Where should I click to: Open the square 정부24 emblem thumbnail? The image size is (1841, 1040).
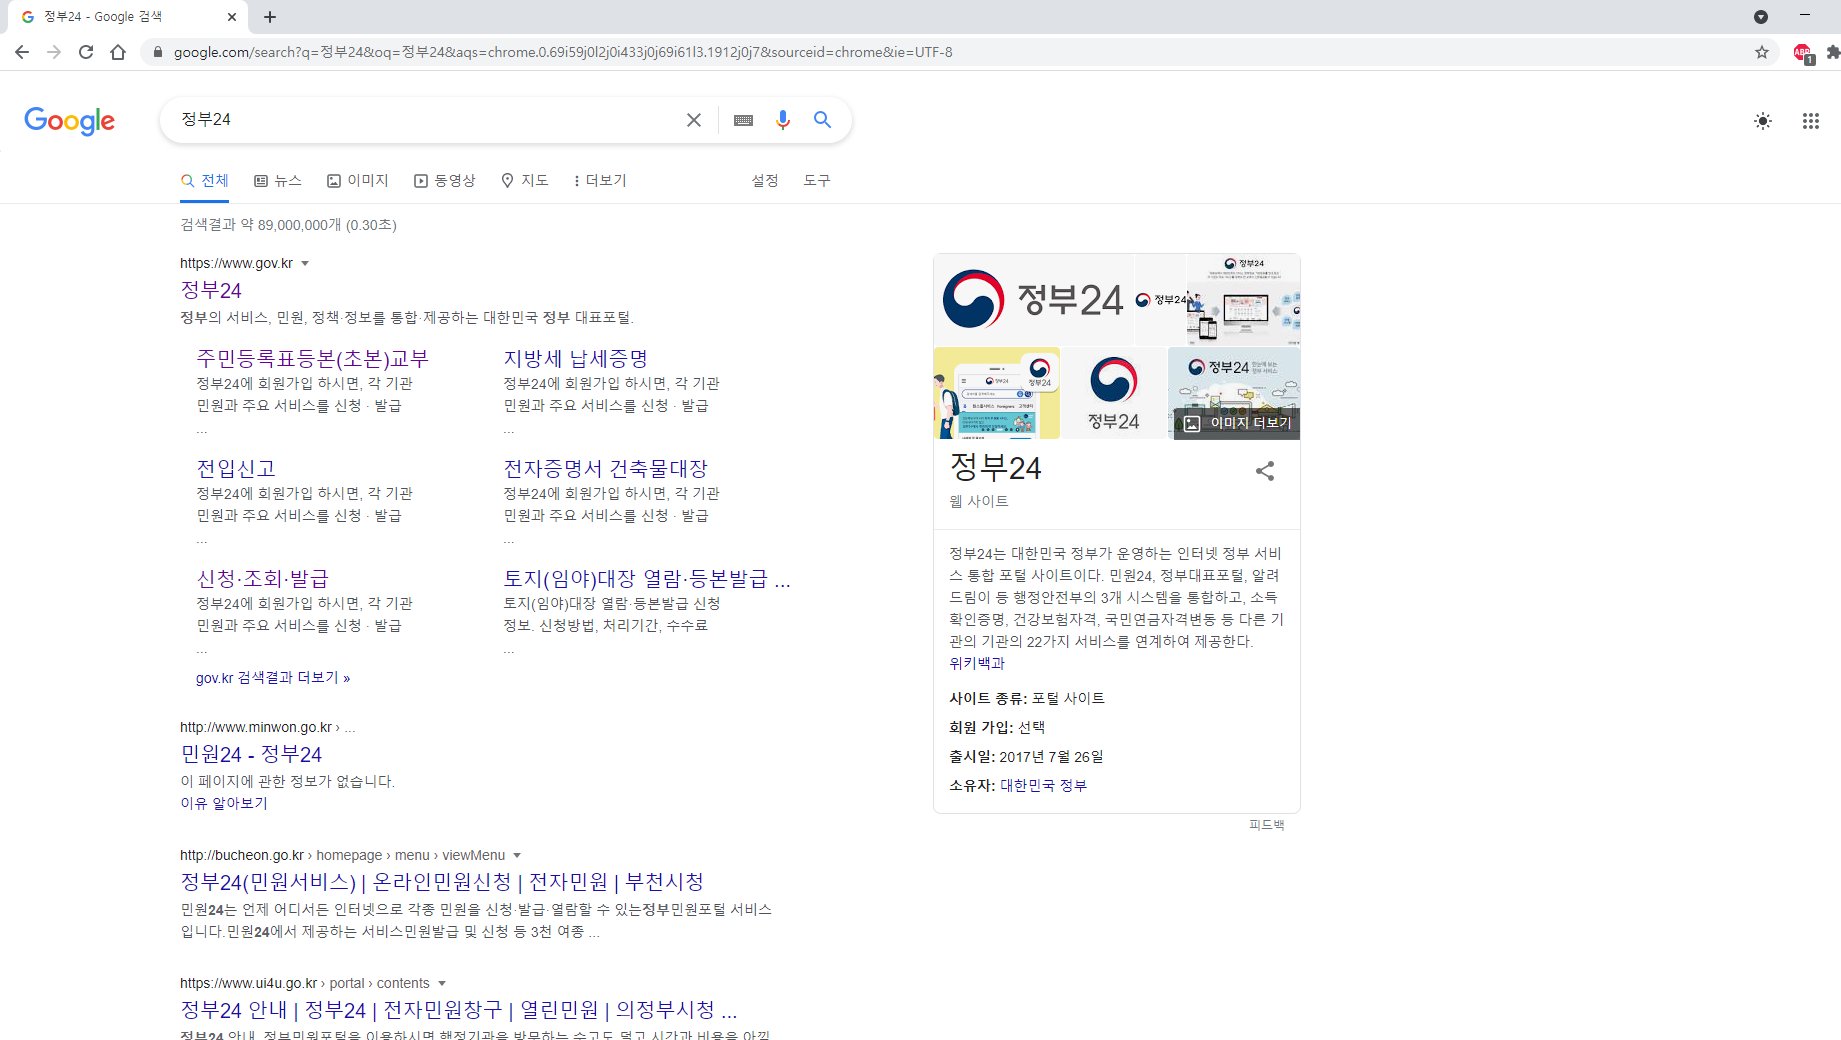pyautogui.click(x=1114, y=393)
